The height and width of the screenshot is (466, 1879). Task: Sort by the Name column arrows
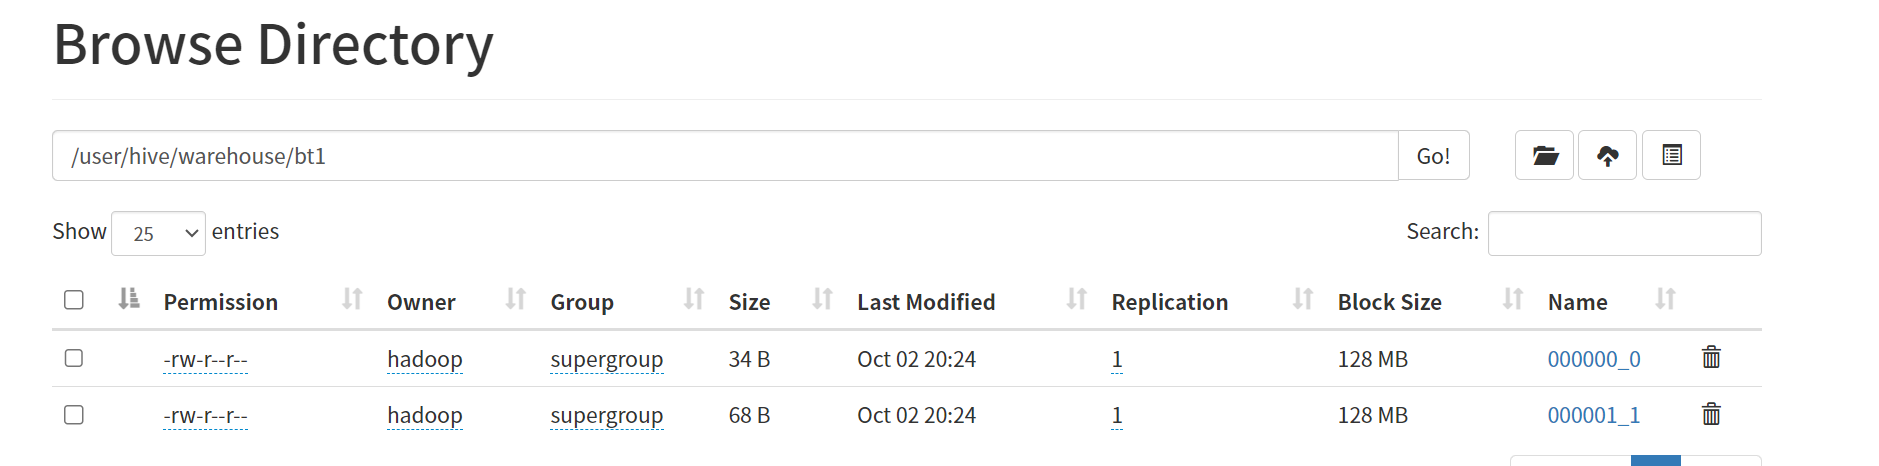click(1665, 299)
